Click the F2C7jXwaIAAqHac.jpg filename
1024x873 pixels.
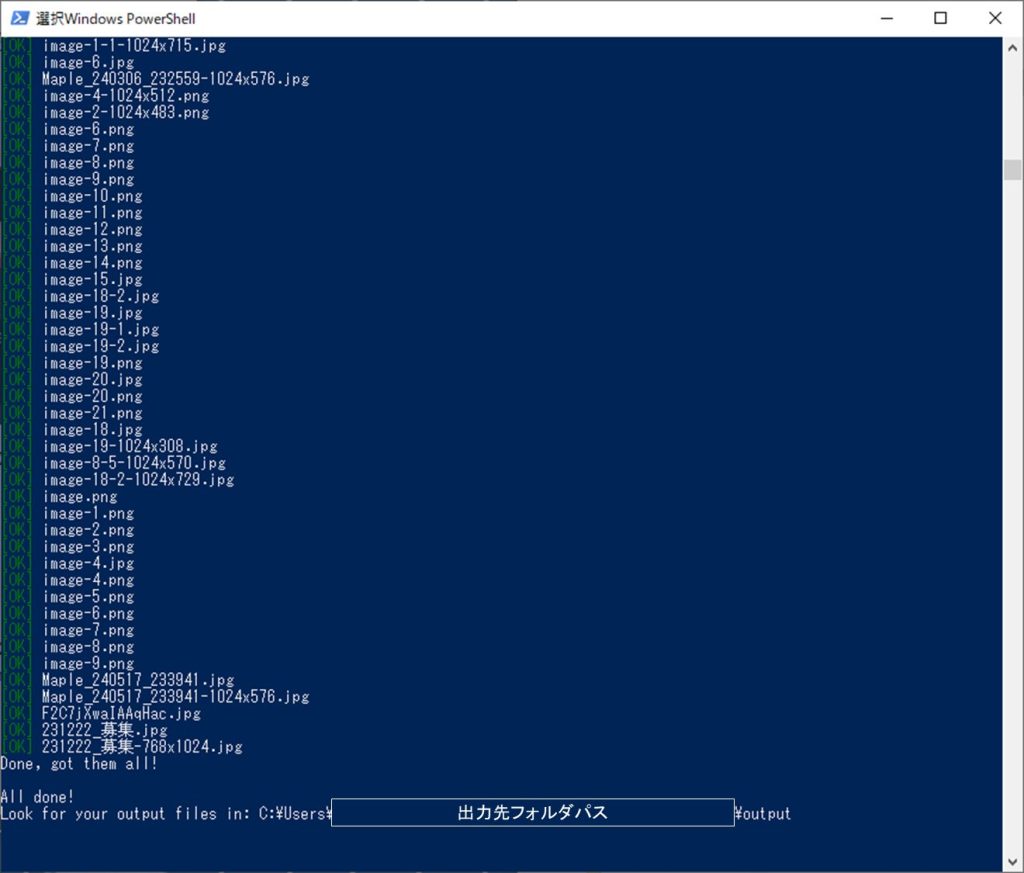(121, 714)
